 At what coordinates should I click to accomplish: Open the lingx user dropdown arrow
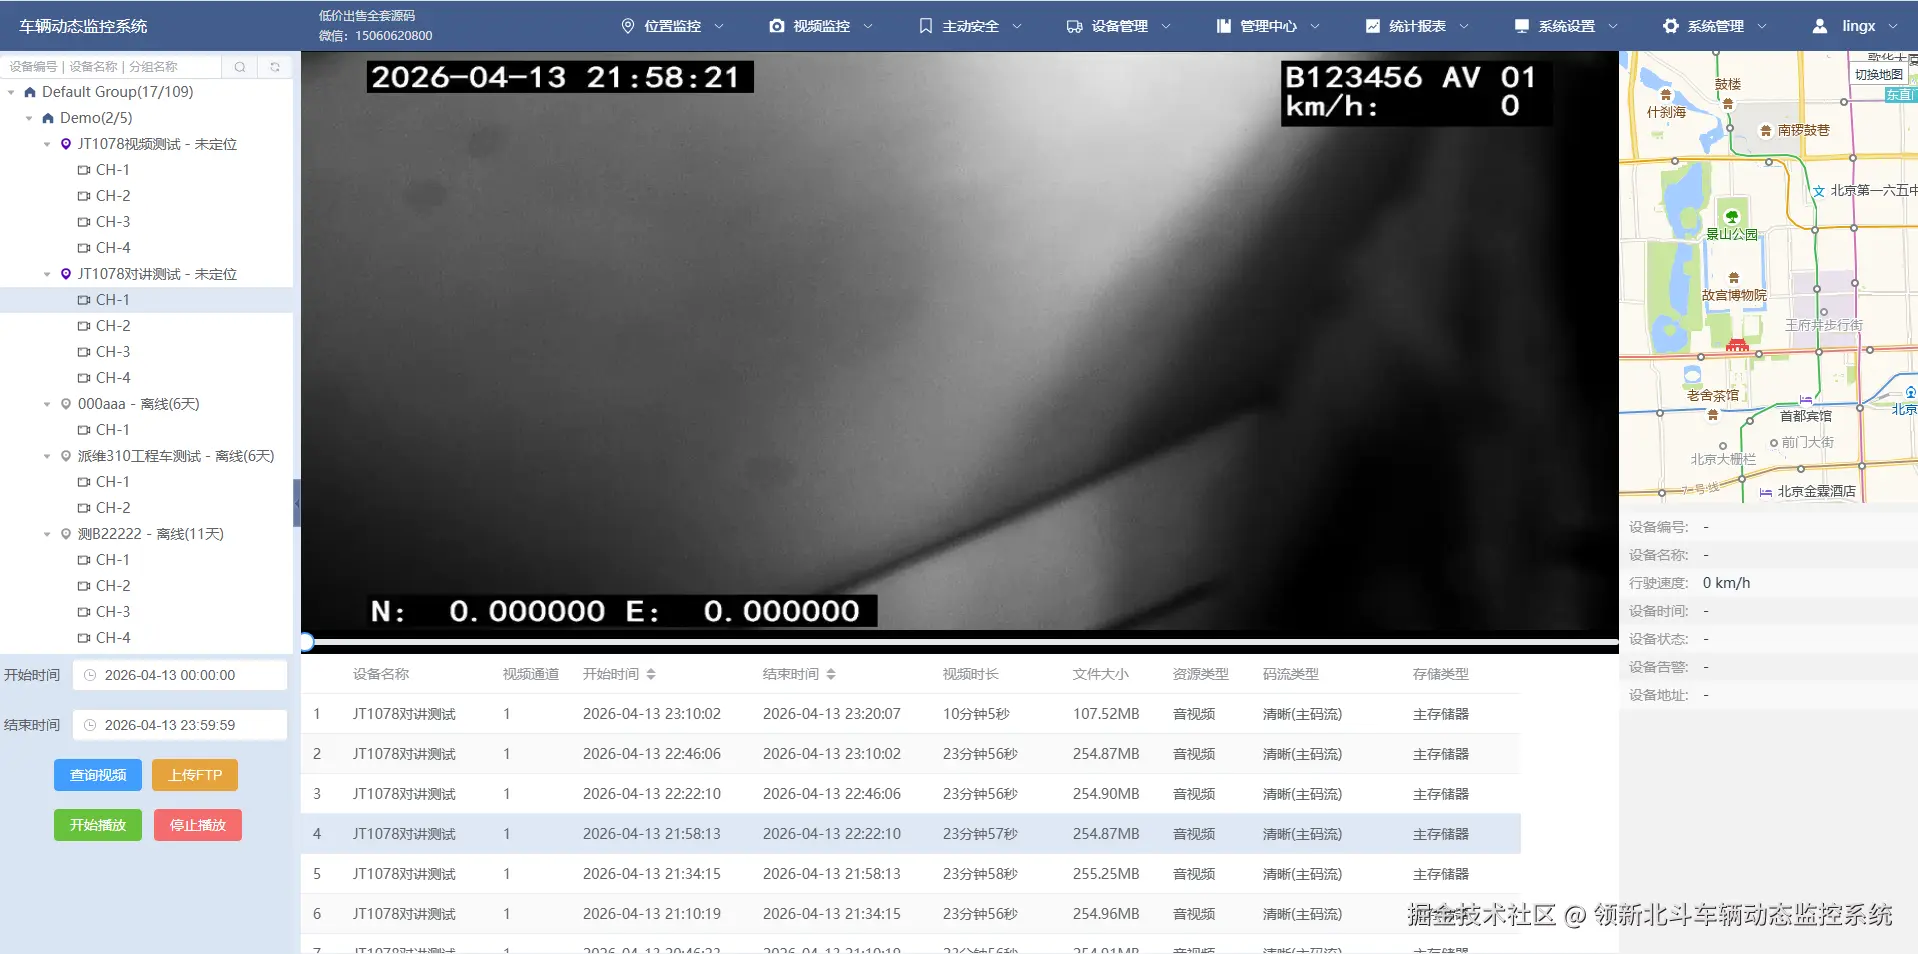click(1893, 26)
